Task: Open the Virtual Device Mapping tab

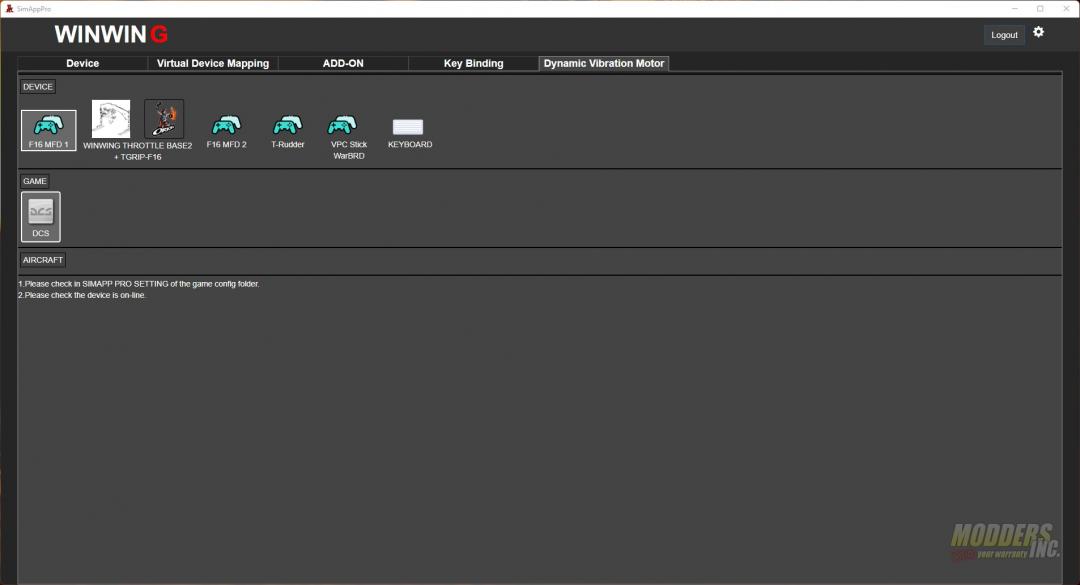Action: click(213, 63)
